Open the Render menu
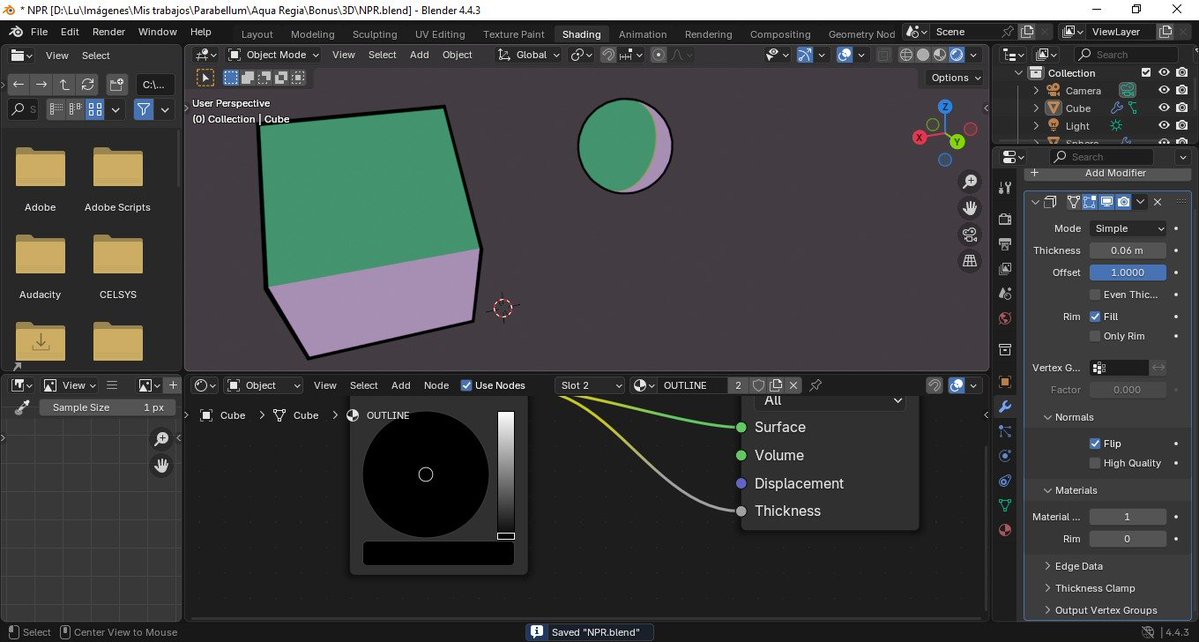Image resolution: width=1199 pixels, height=642 pixels. tap(109, 32)
